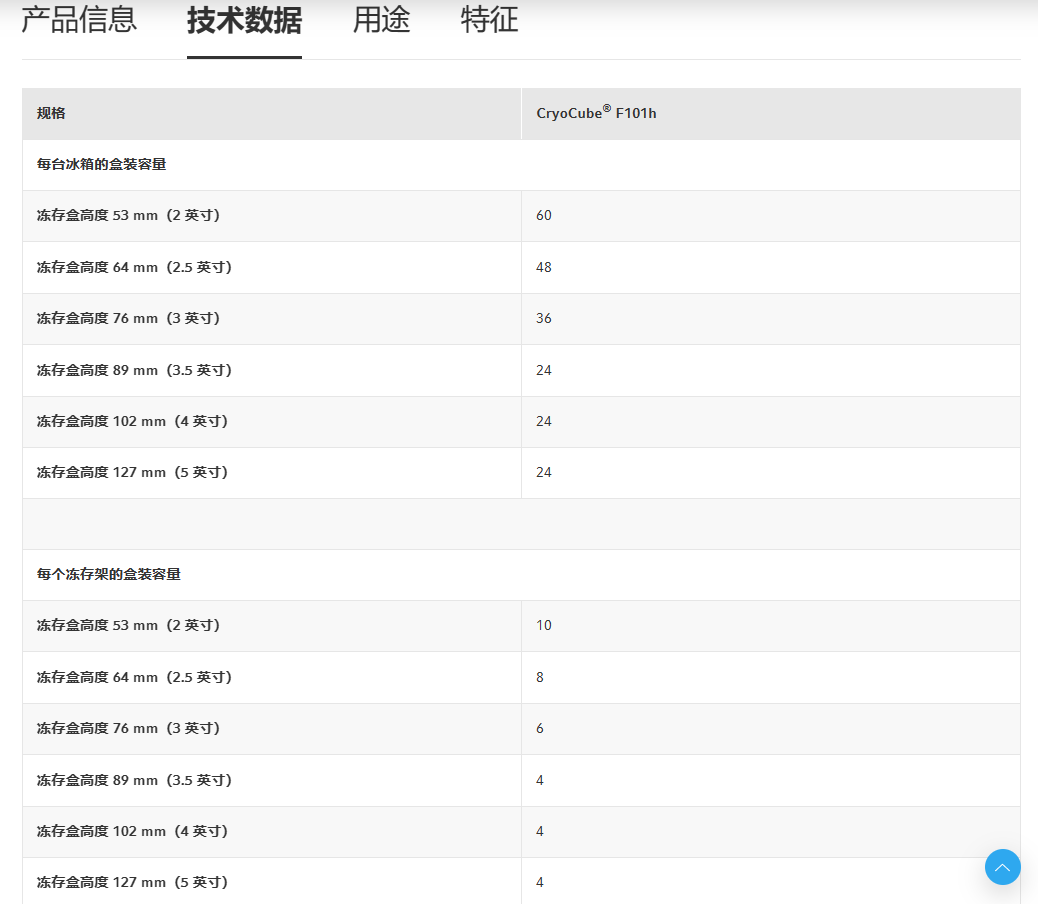Select the 技术数据 tab
The image size is (1038, 904).
(x=244, y=20)
